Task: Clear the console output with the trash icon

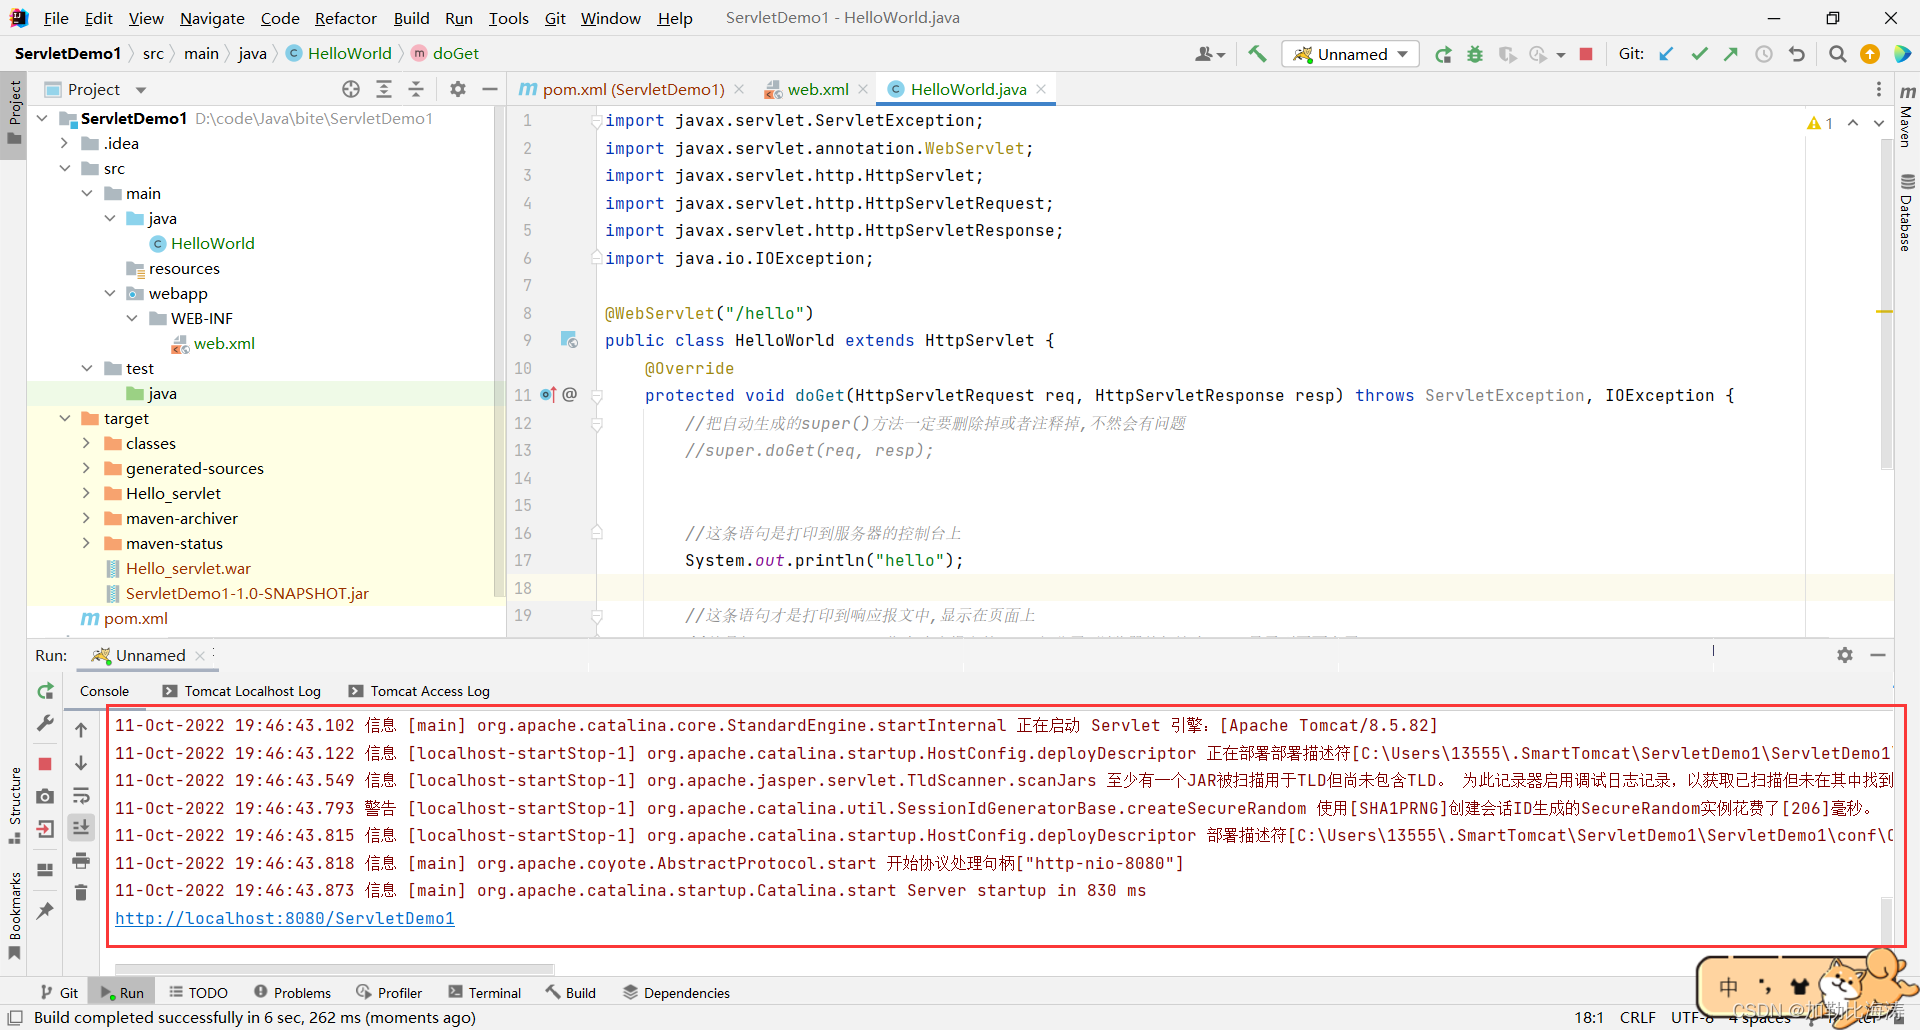Action: 82,892
